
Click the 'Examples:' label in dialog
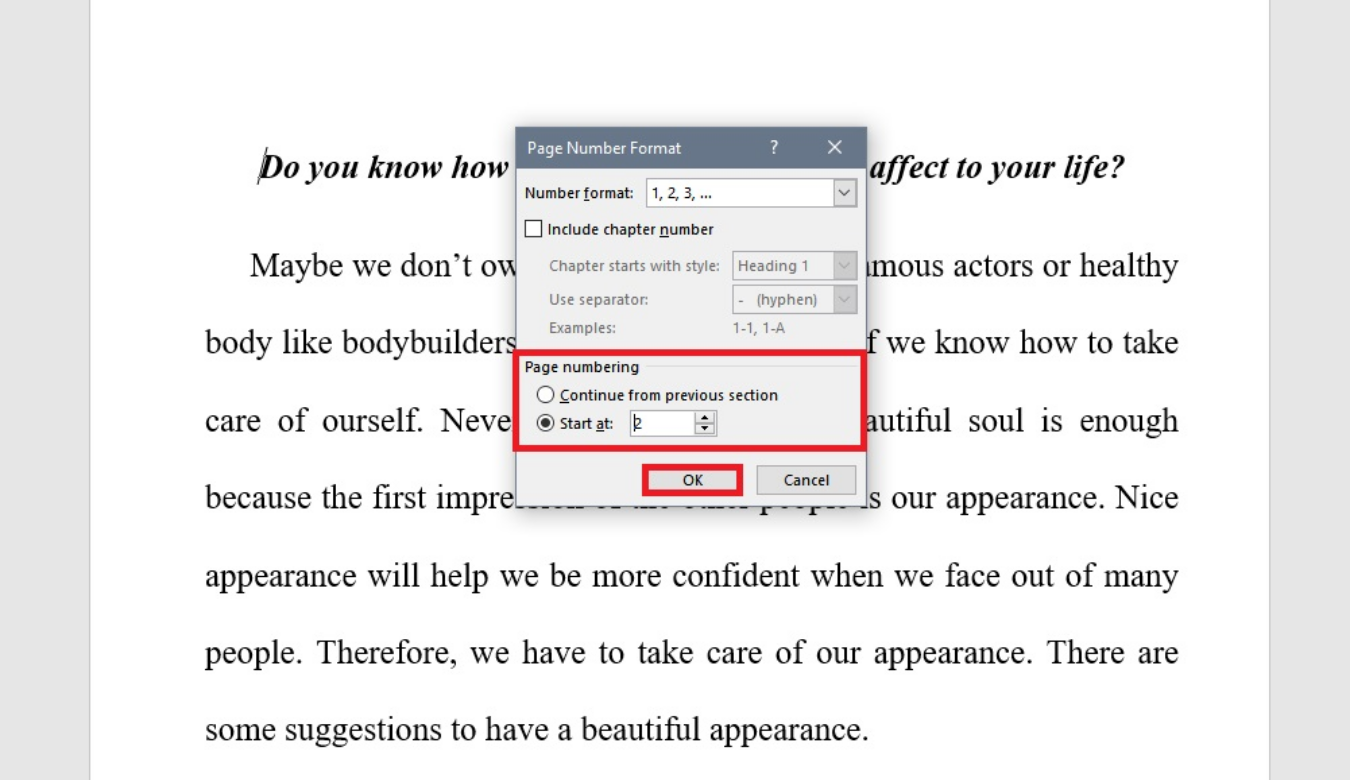pos(582,327)
